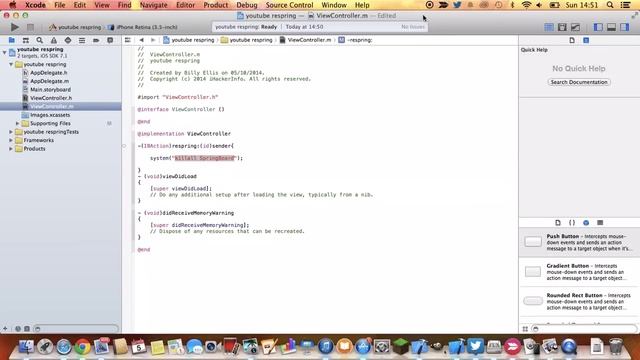640x360 pixels.
Task: Open the Editor menu
Action: [185, 5]
